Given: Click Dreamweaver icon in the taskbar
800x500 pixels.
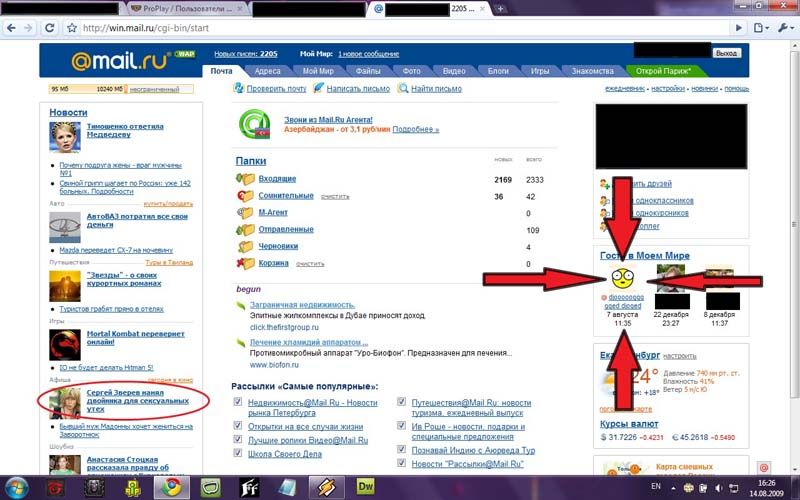Looking at the screenshot, I should tap(365, 487).
